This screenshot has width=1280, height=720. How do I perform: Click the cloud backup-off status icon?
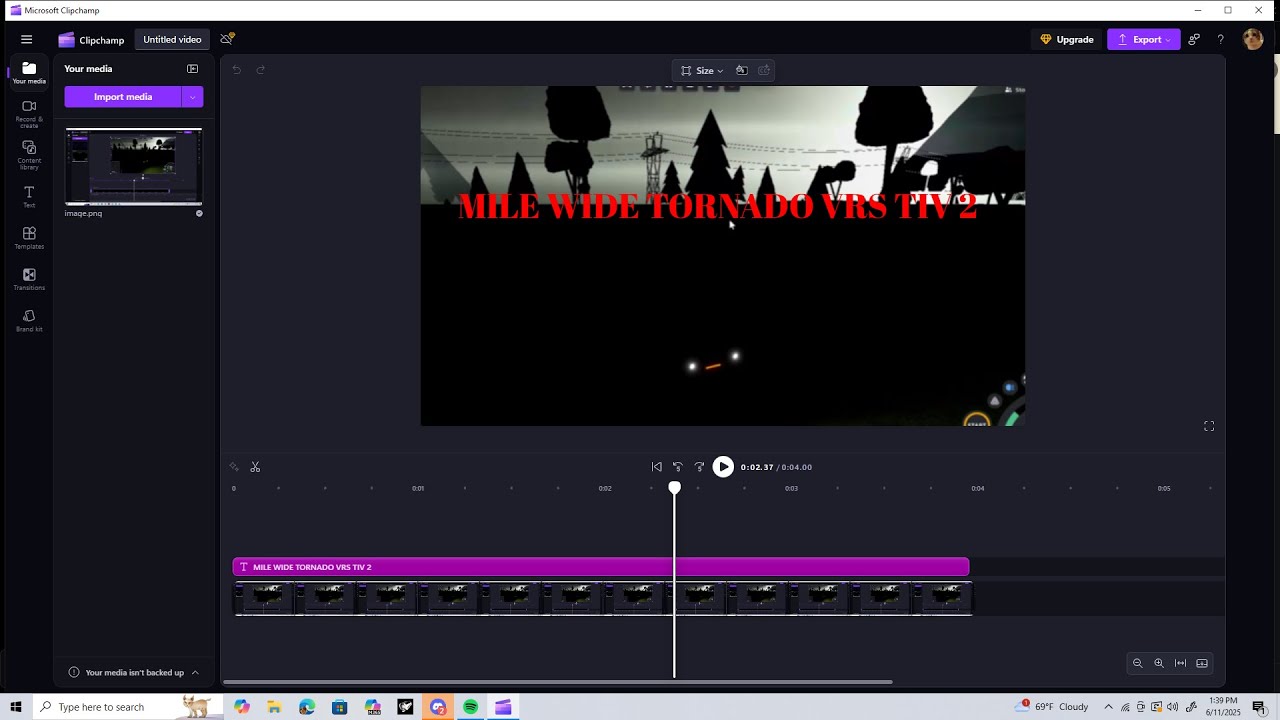pos(227,39)
